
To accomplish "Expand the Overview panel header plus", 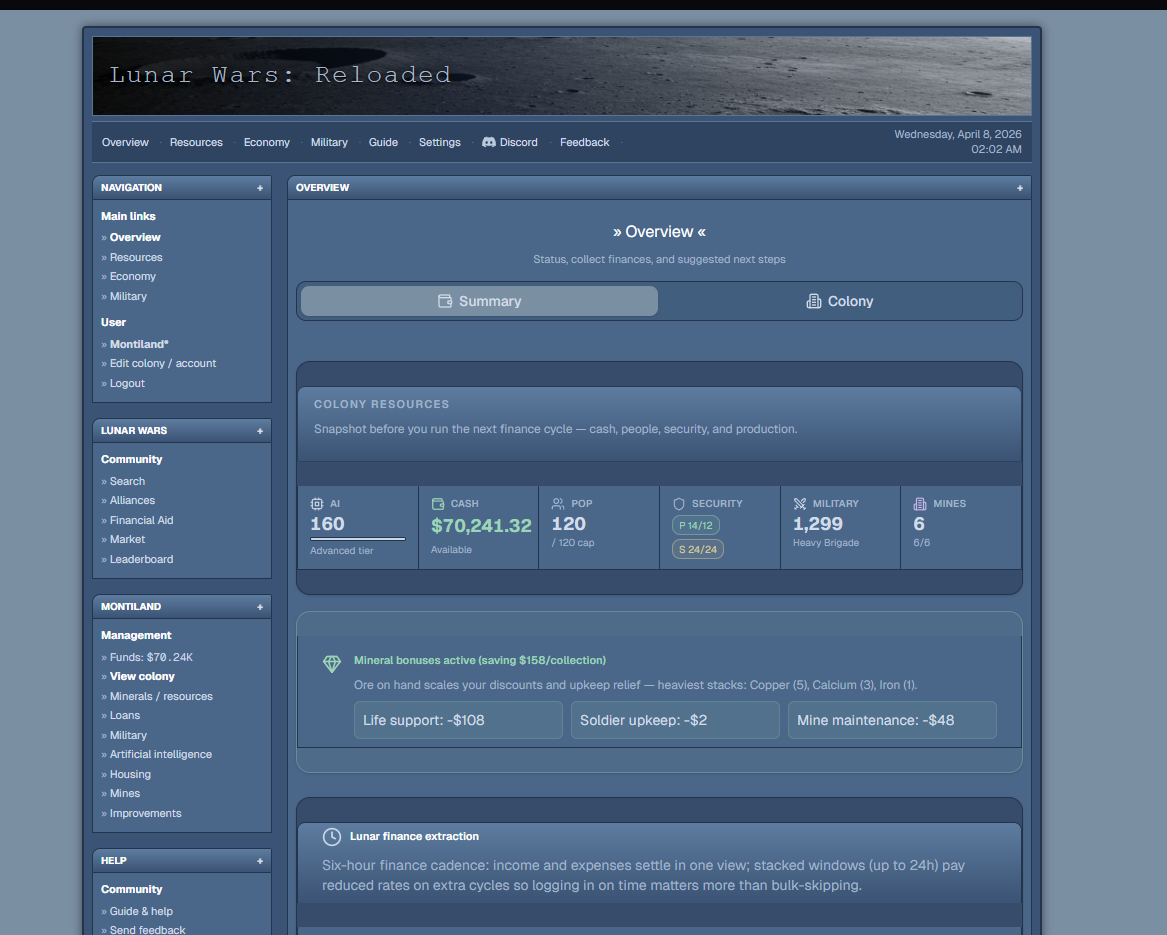I will (1020, 188).
